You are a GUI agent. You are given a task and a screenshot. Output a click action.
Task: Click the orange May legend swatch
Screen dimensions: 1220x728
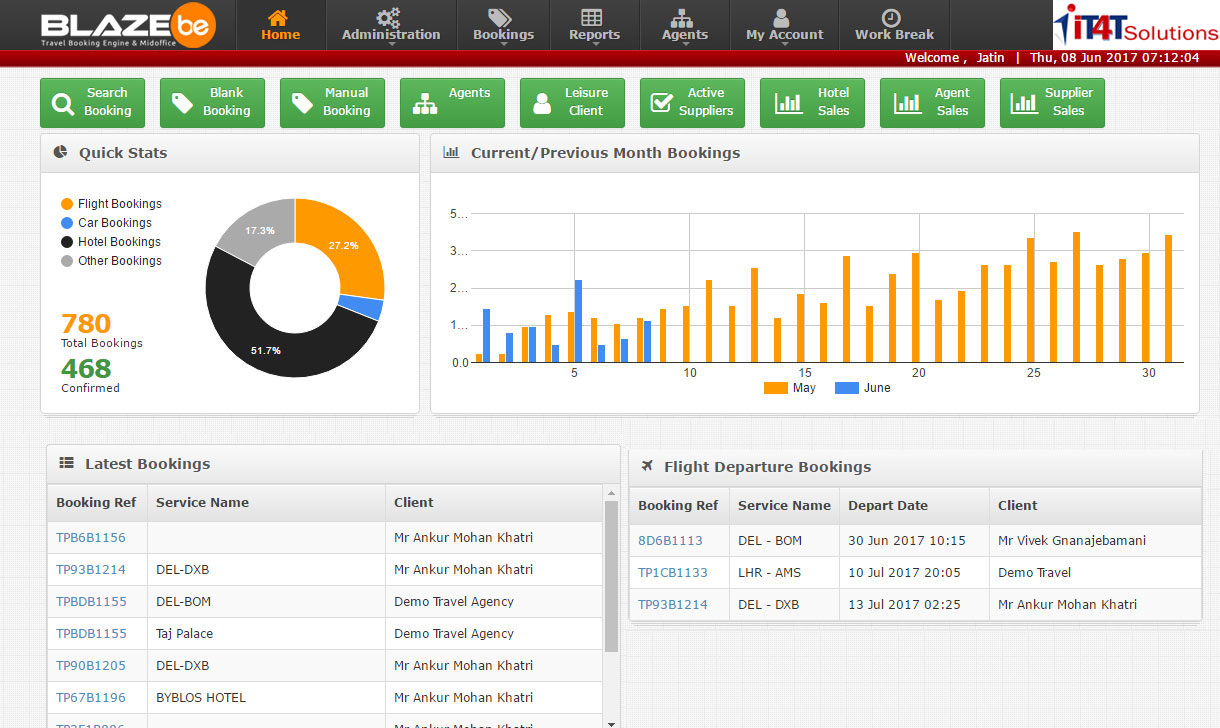(776, 388)
